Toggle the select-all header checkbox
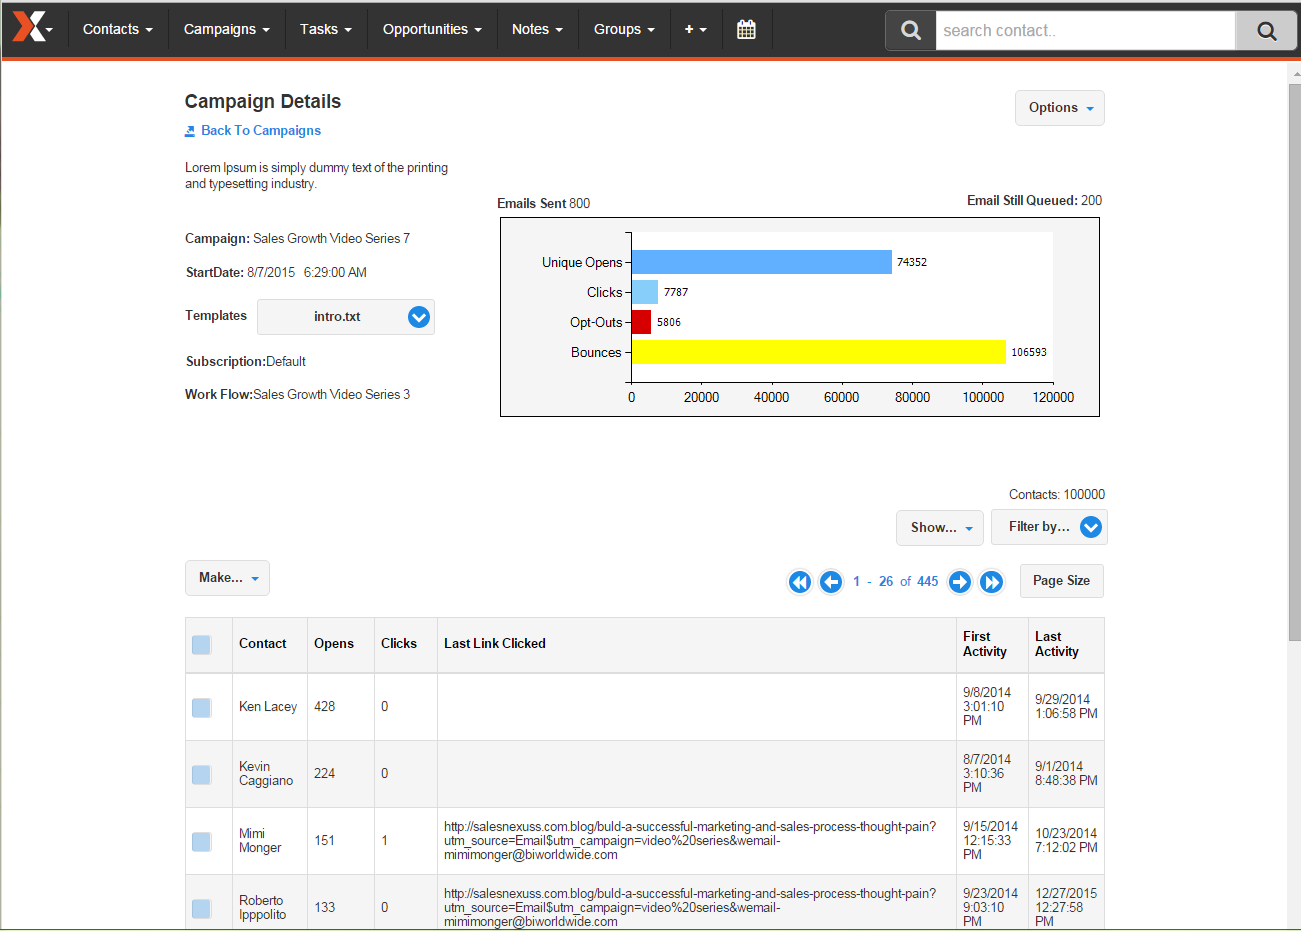The height and width of the screenshot is (931, 1301). tap(201, 645)
